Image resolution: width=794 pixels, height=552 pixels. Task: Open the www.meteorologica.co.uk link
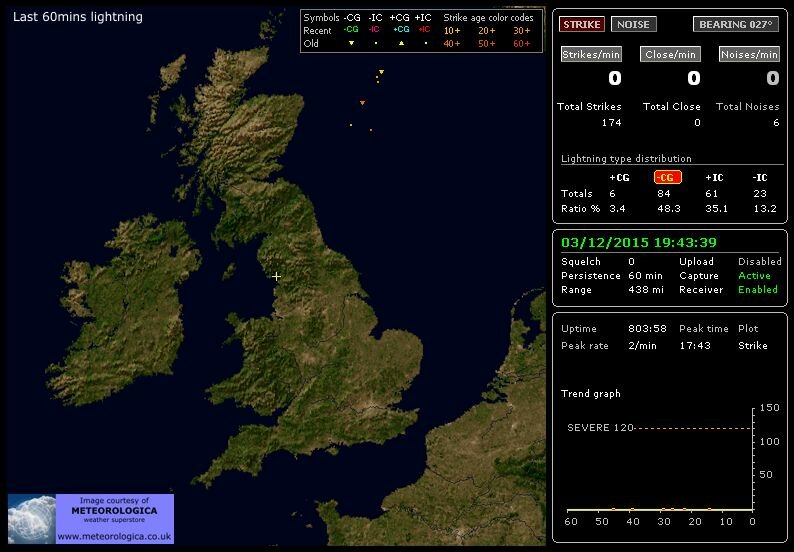click(114, 537)
